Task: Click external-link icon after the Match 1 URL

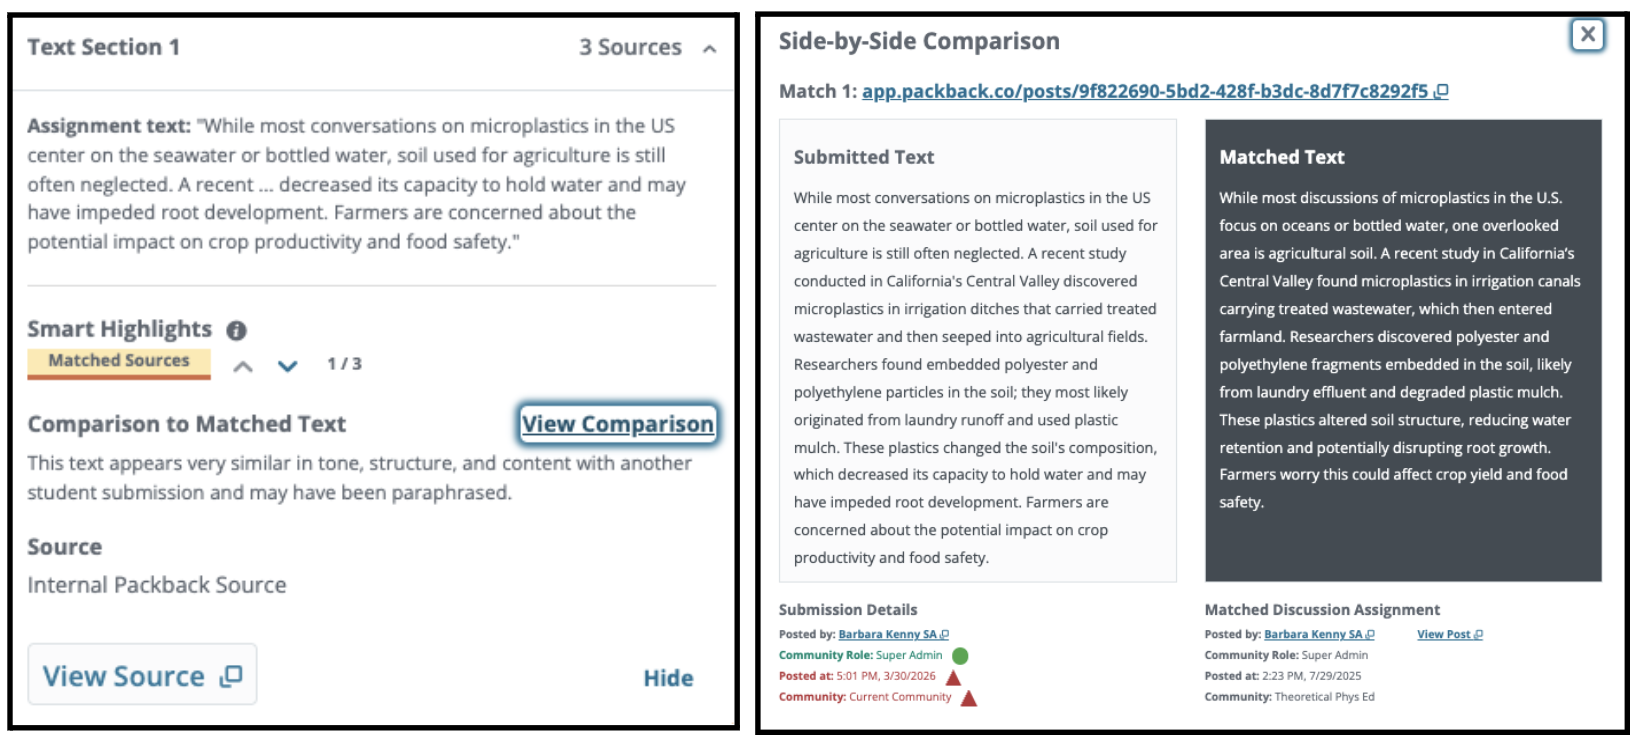Action: [1441, 92]
